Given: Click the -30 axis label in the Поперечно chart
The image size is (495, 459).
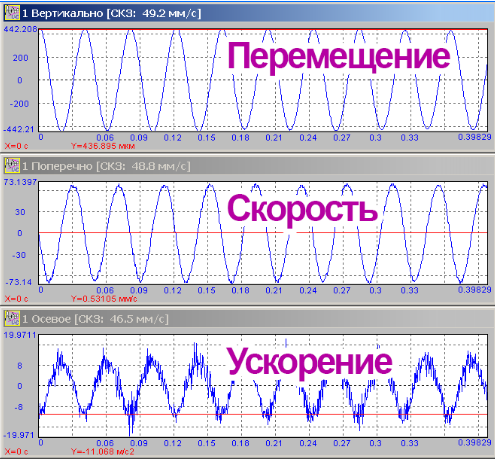Looking at the screenshot, I should tap(19, 255).
